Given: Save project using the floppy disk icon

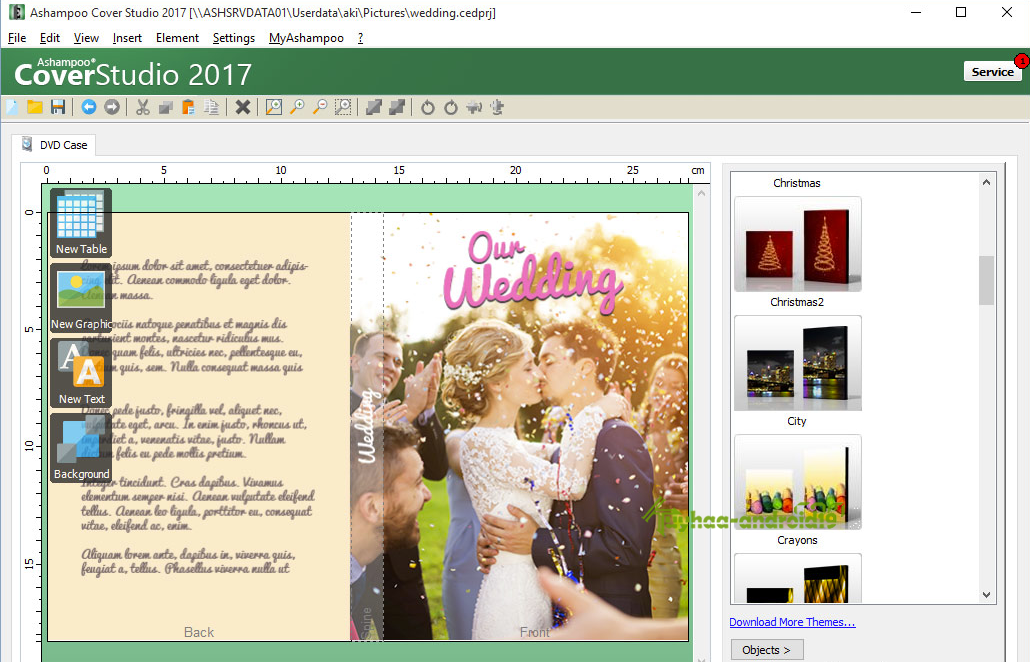Looking at the screenshot, I should 58,107.
